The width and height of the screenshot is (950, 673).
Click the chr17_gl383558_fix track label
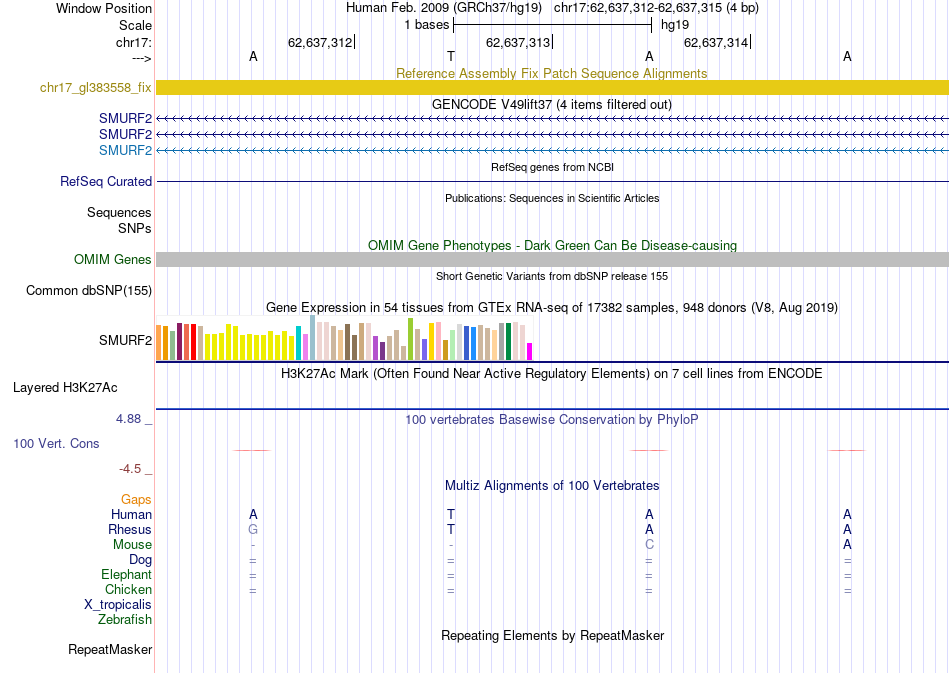[96, 87]
